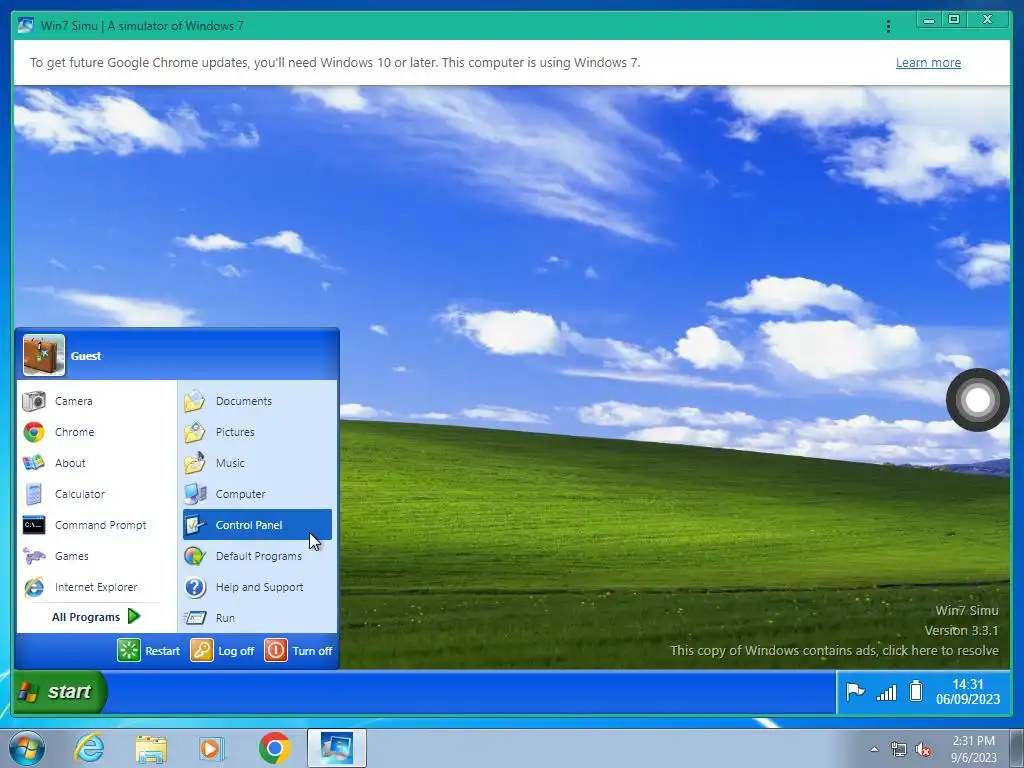
Task: Click the floating round assistive button
Action: click(978, 400)
